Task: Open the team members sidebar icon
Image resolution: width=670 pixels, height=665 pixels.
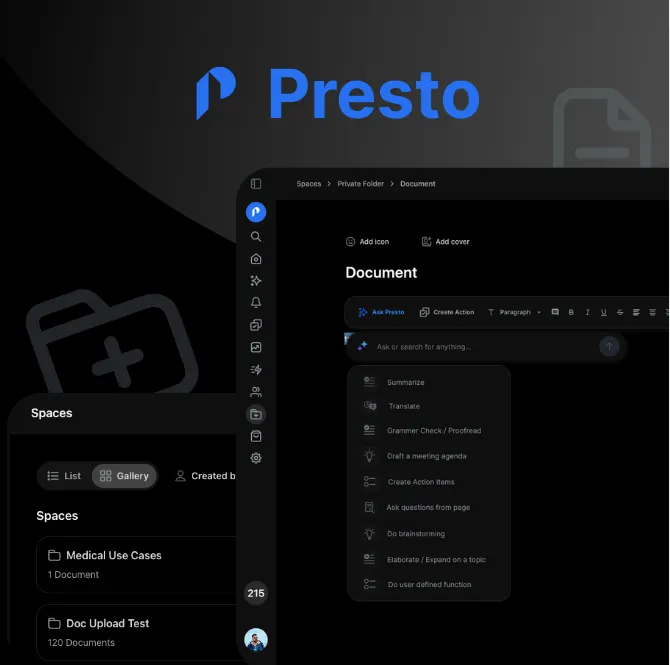Action: pyautogui.click(x=256, y=392)
